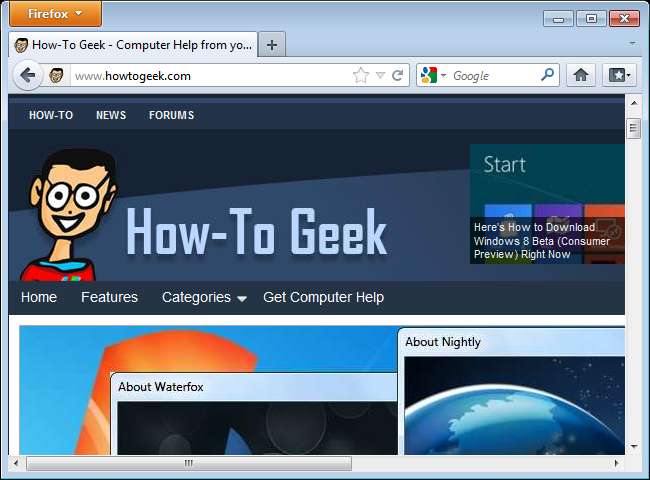
Task: Open the NEWS top navigation link
Action: [x=111, y=115]
